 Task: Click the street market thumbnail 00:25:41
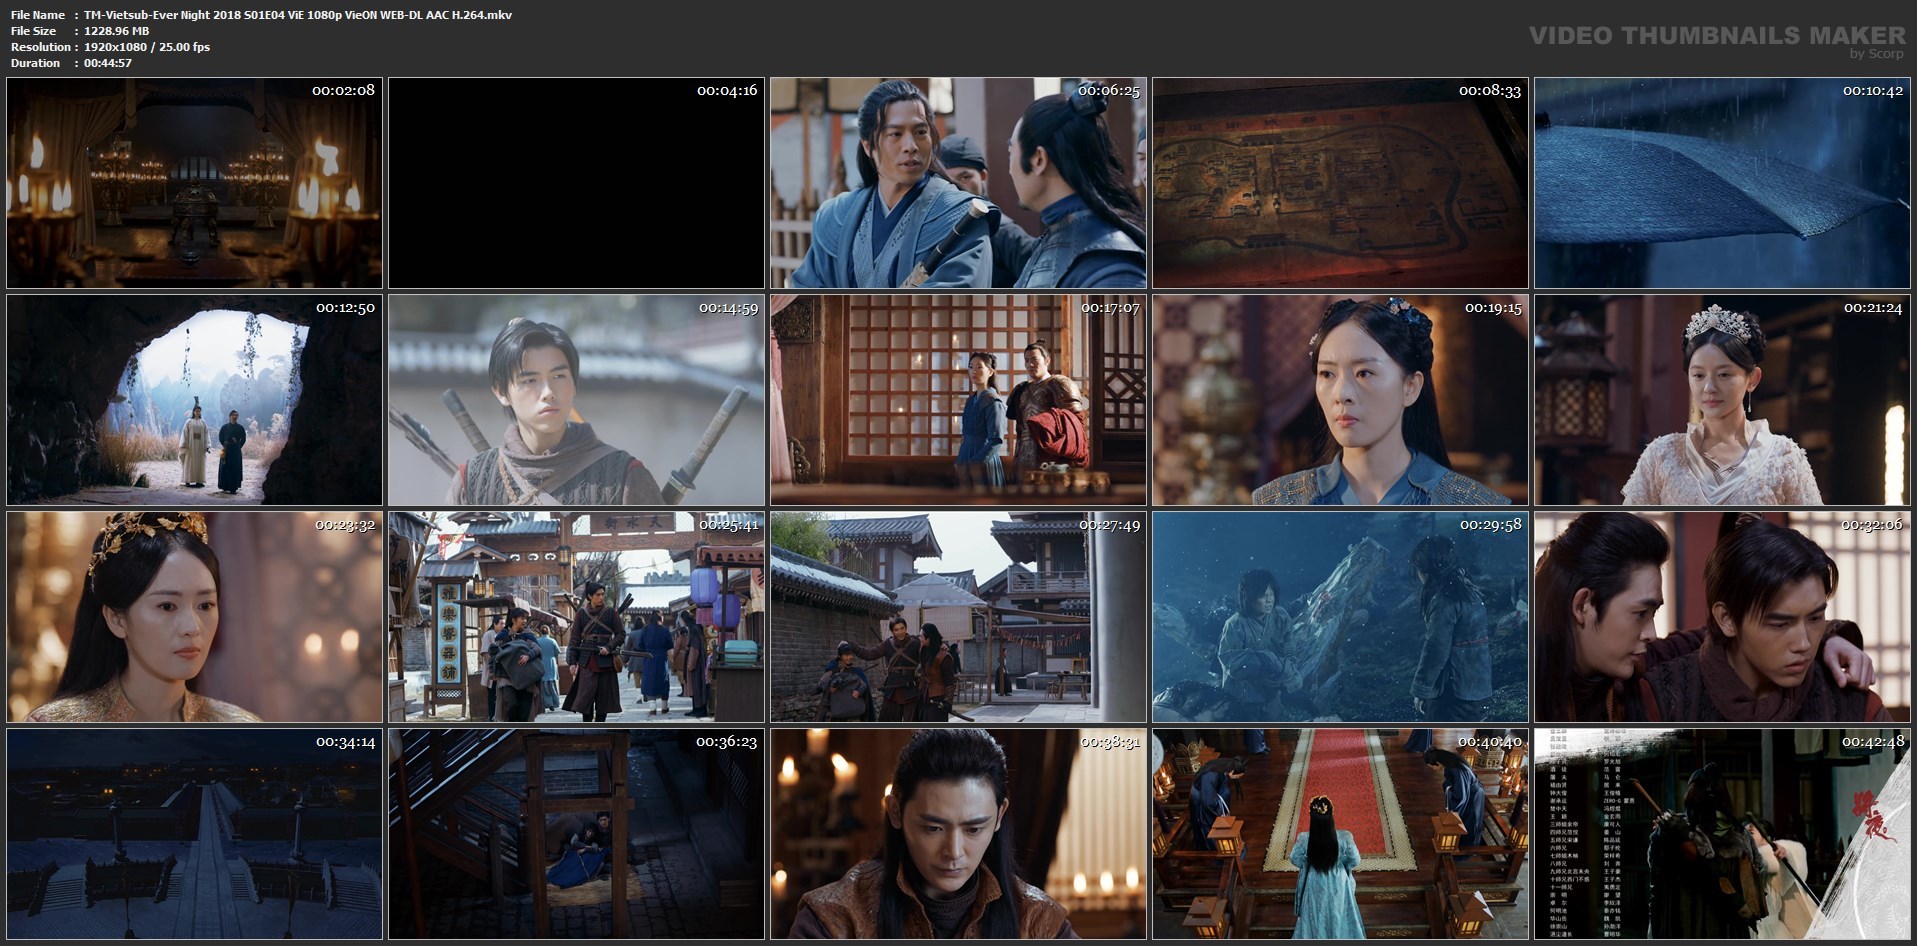coord(576,617)
